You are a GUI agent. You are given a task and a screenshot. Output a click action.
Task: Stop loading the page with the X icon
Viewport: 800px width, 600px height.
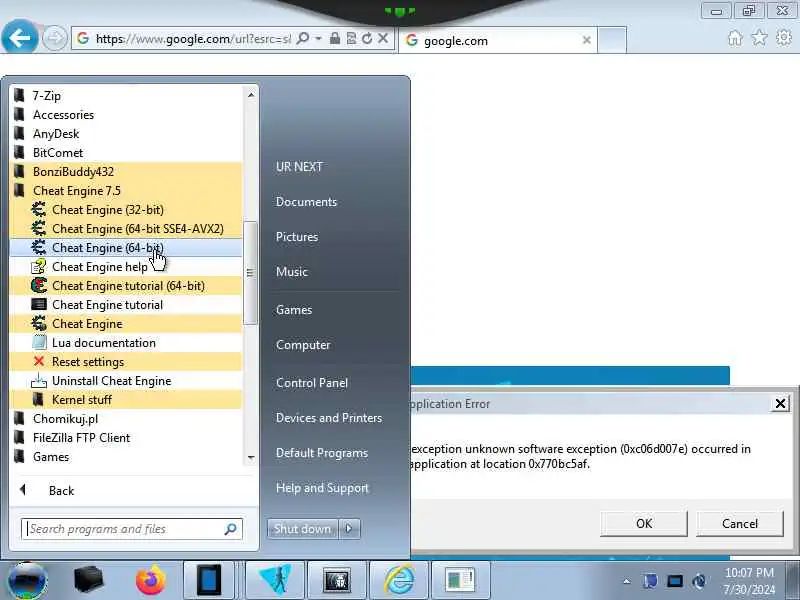383,38
